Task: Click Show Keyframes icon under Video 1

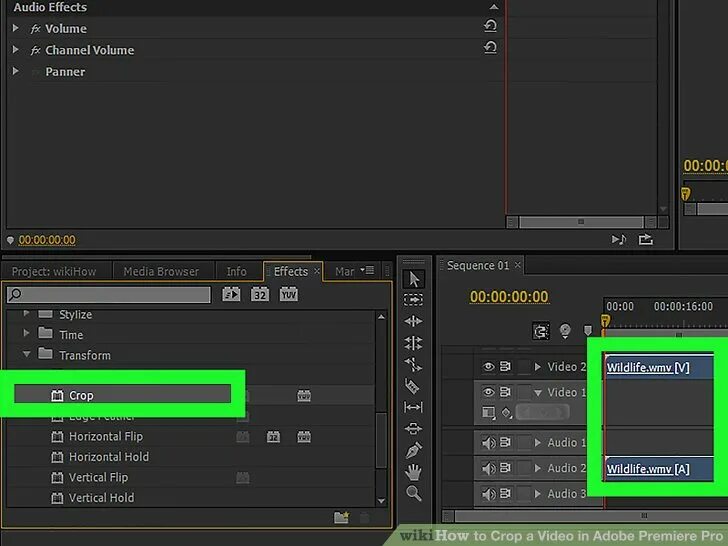Action: pos(507,412)
